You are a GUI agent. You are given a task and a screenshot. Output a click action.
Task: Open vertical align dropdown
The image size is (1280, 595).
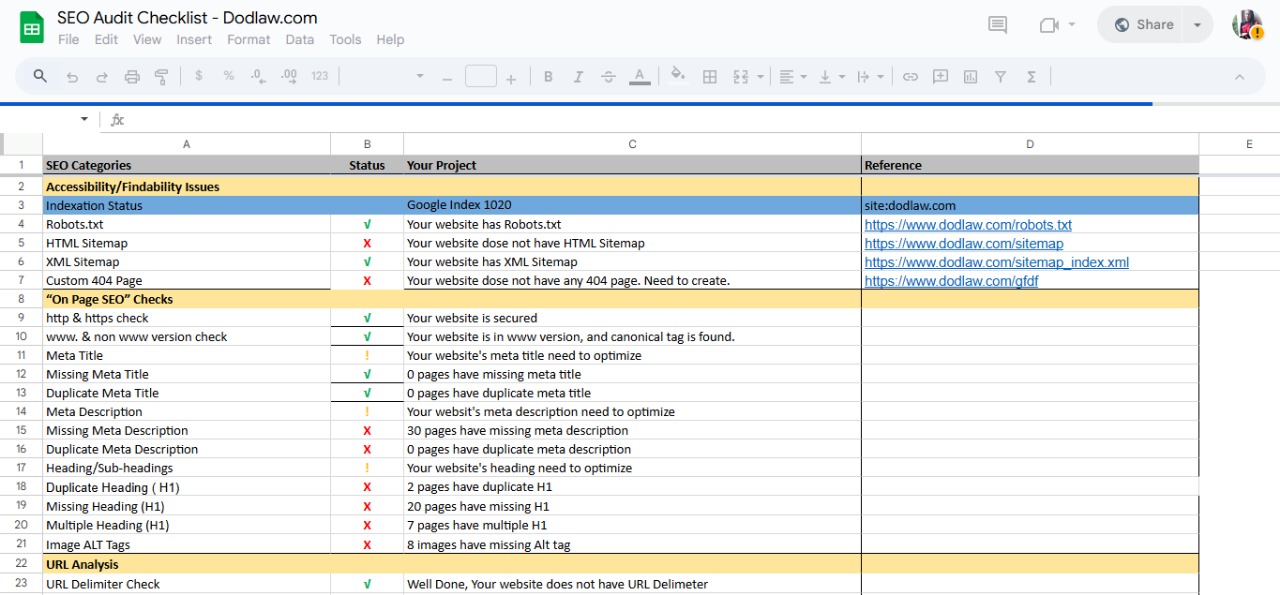(x=831, y=76)
